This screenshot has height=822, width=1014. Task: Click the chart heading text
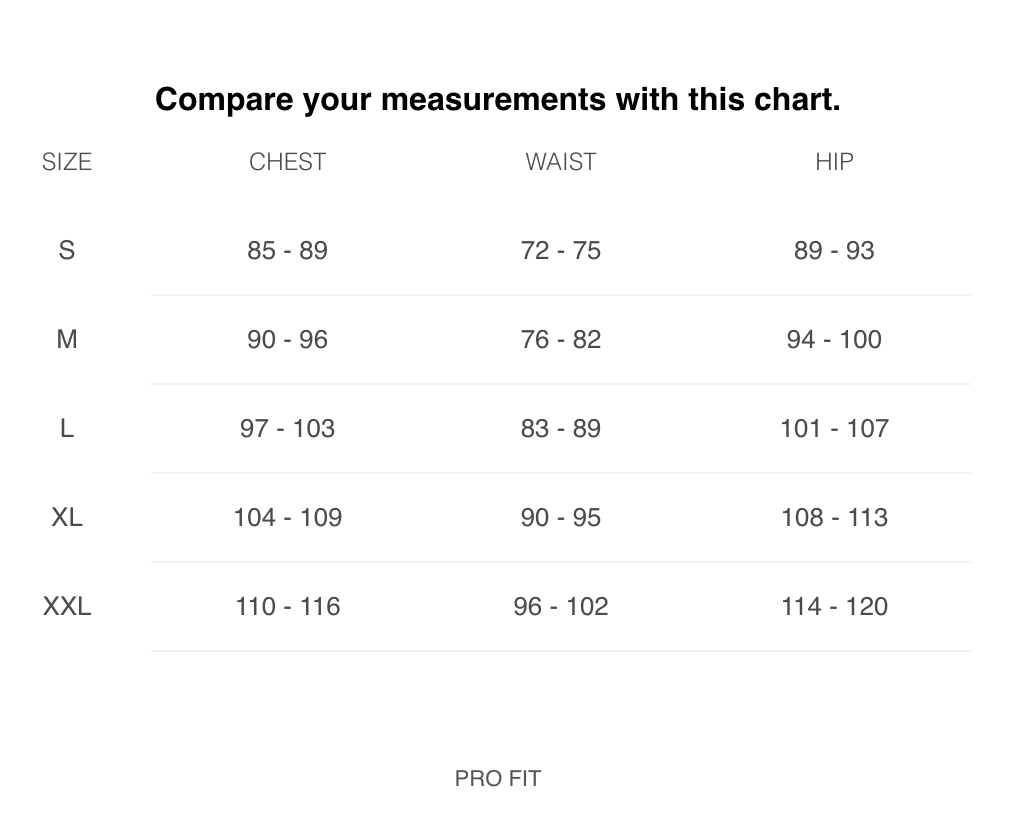497,99
